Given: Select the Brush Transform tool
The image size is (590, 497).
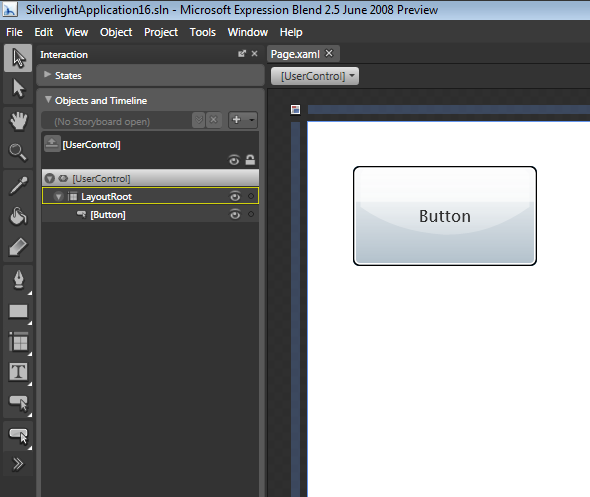Looking at the screenshot, I should (18, 247).
